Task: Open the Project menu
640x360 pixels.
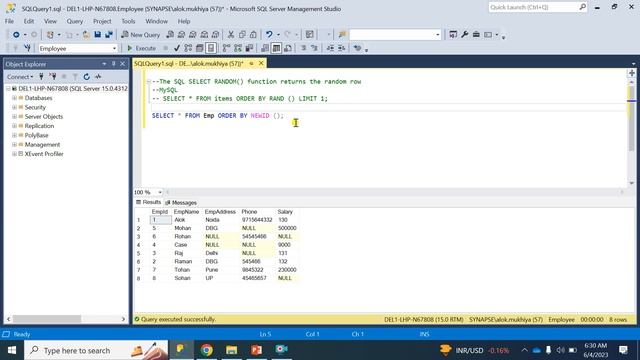Action: click(102, 21)
